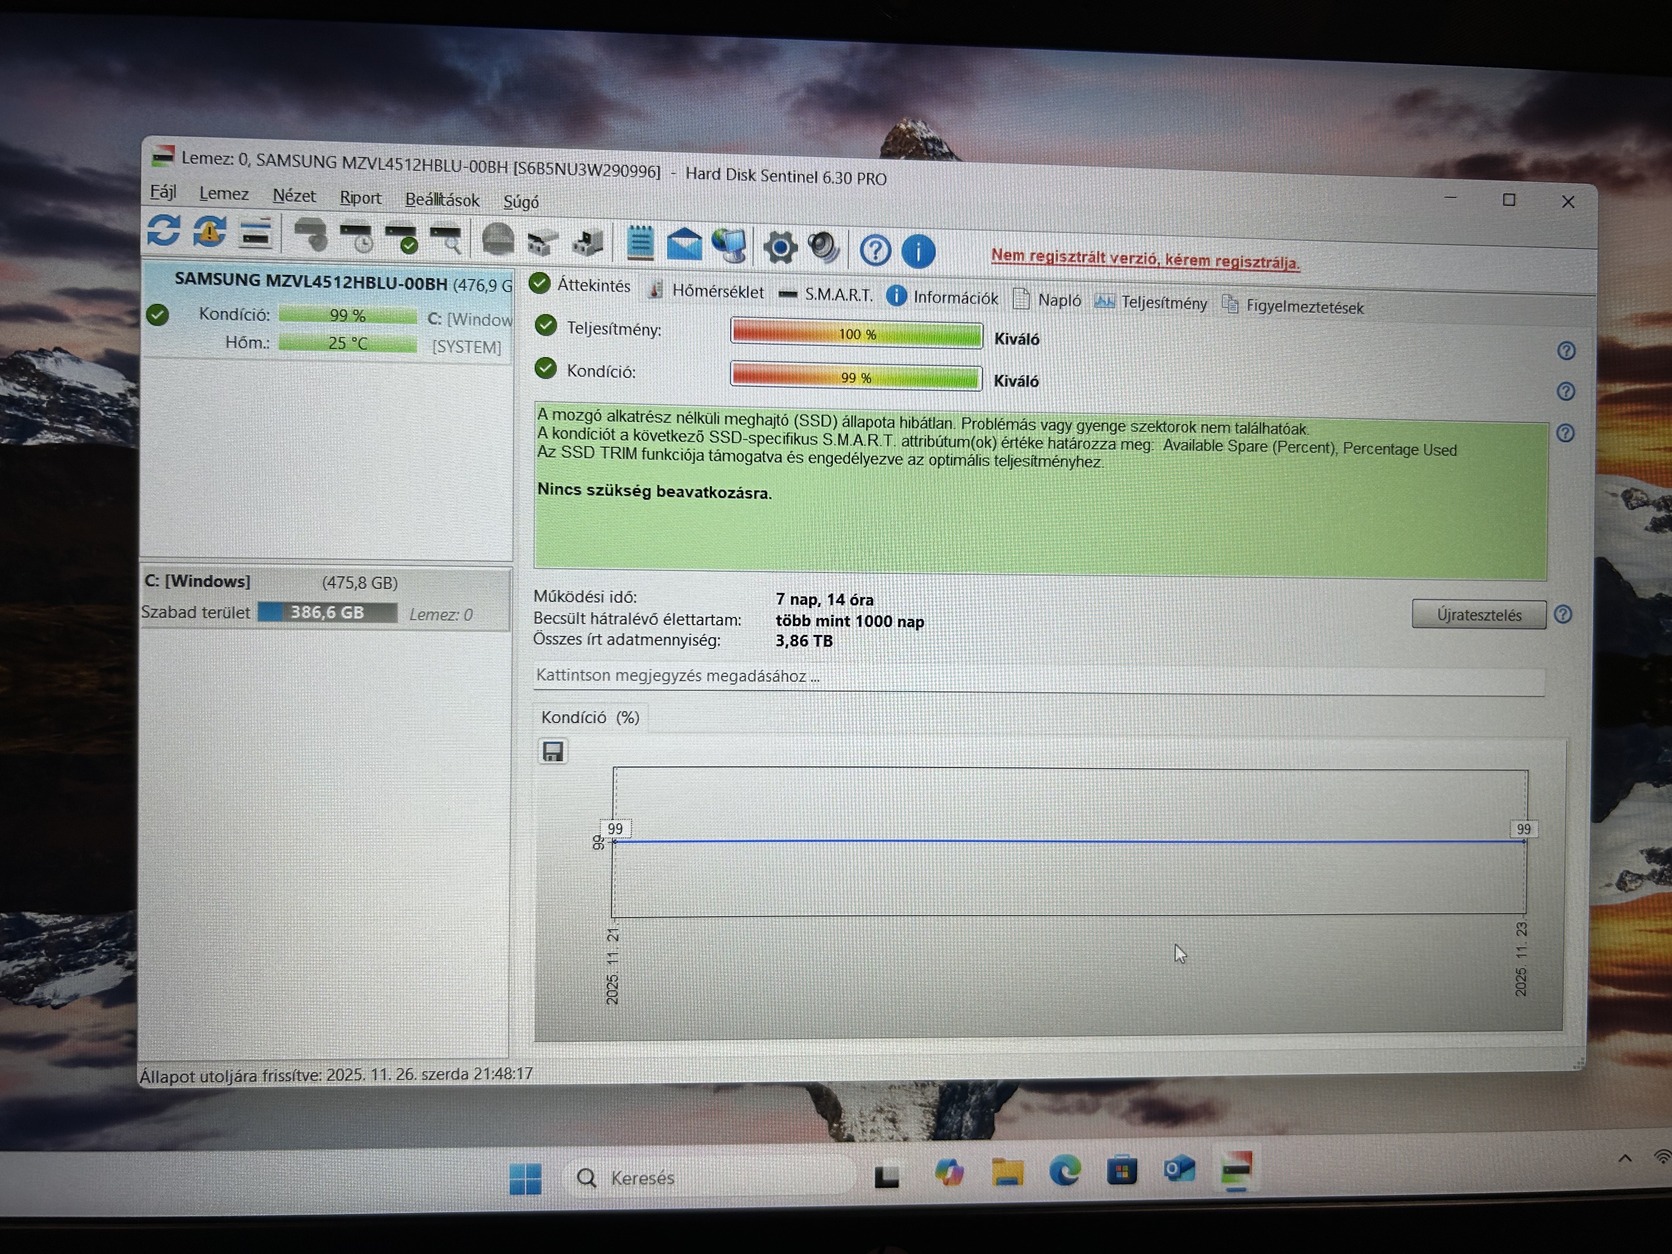Select the SAMSUNG MZVL4512HBLU-00BH disk entry
1672x1254 pixels.
pyautogui.click(x=330, y=313)
